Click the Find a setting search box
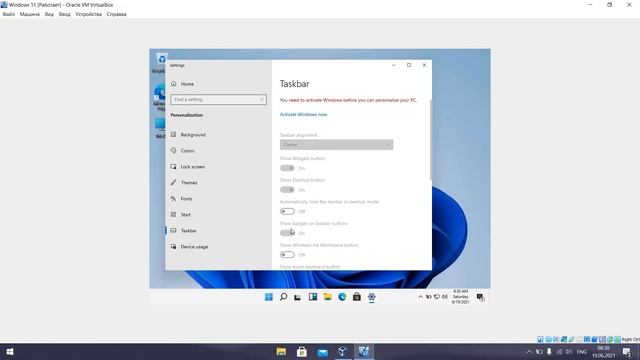This screenshot has height=360, width=640. tap(218, 100)
